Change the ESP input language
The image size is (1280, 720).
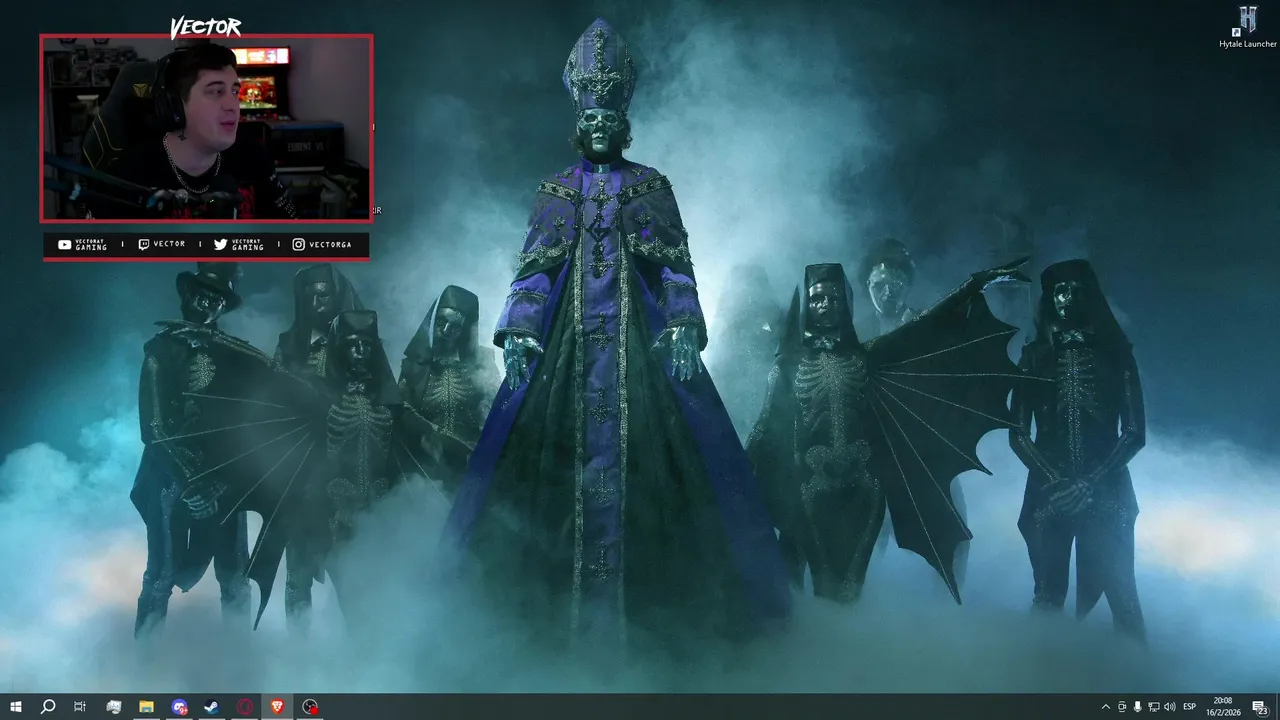[1190, 707]
